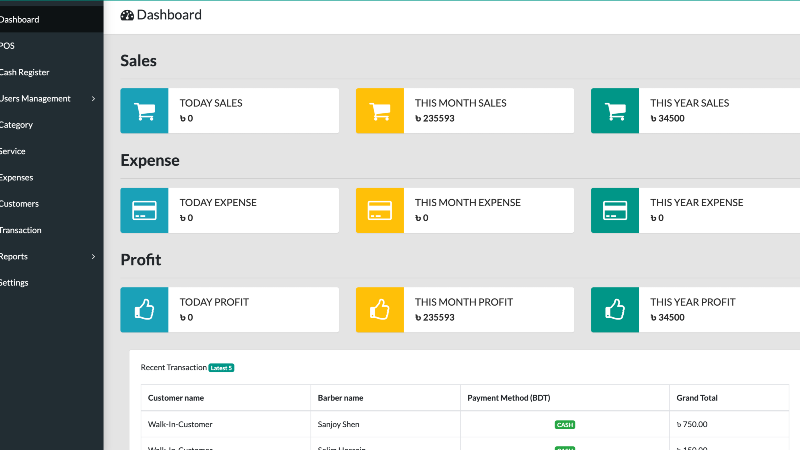Viewport: 800px width, 450px height.
Task: Click the dashboard gauge icon in header
Action: click(x=127, y=15)
